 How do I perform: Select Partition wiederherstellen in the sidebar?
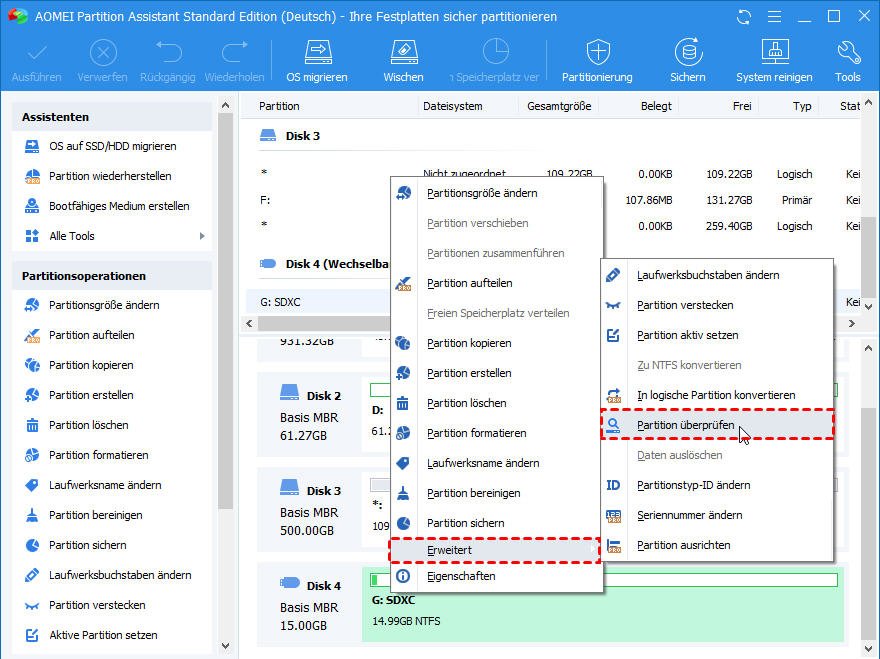[x=110, y=176]
